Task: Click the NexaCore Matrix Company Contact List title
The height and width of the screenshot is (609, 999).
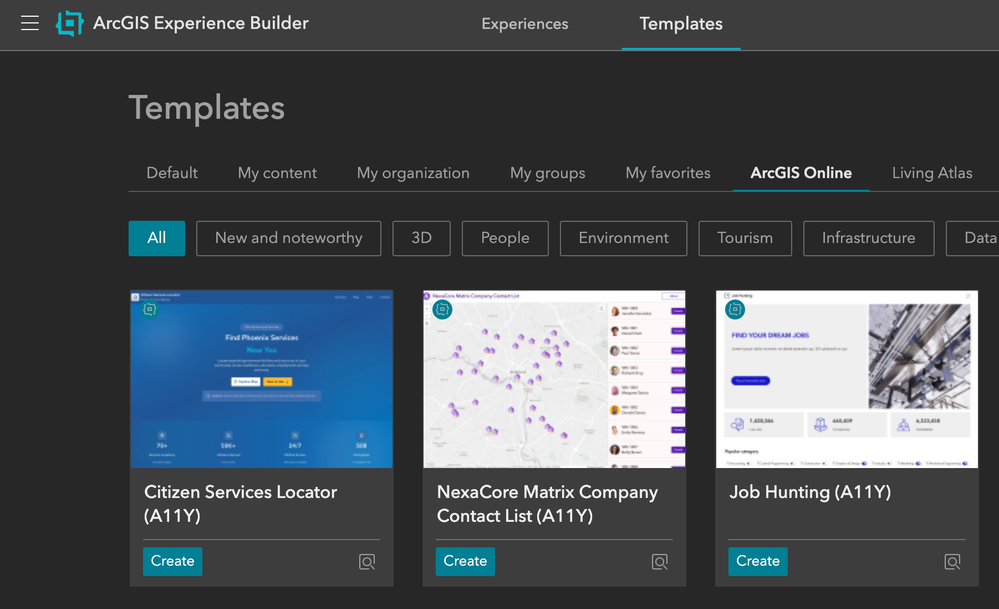Action: [x=547, y=503]
